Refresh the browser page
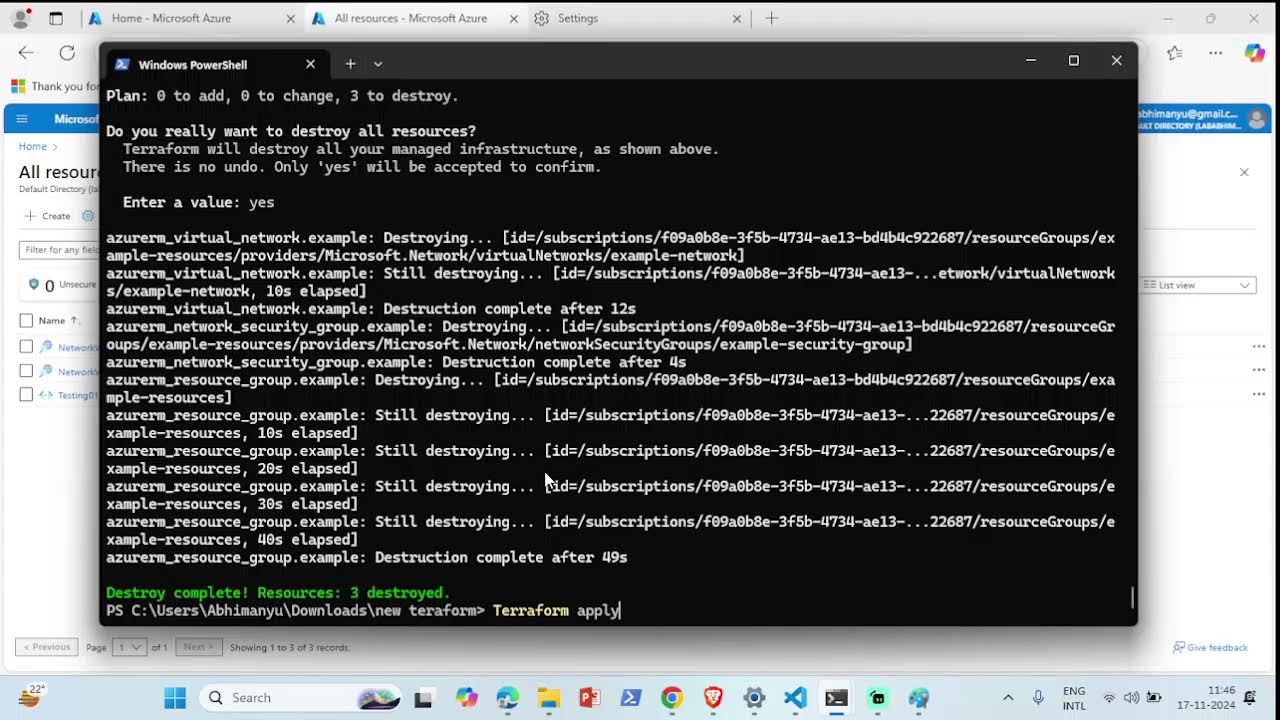This screenshot has height=720, width=1280. (x=67, y=53)
